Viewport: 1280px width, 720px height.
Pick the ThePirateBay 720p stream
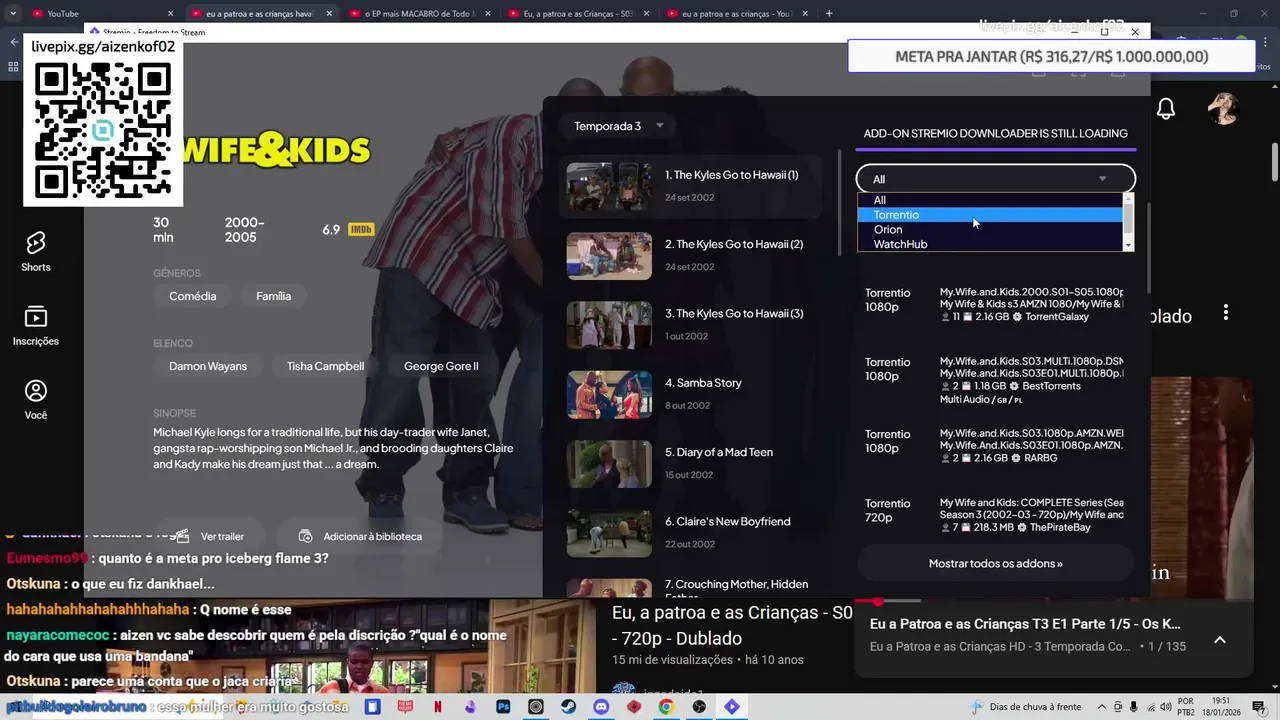point(996,515)
